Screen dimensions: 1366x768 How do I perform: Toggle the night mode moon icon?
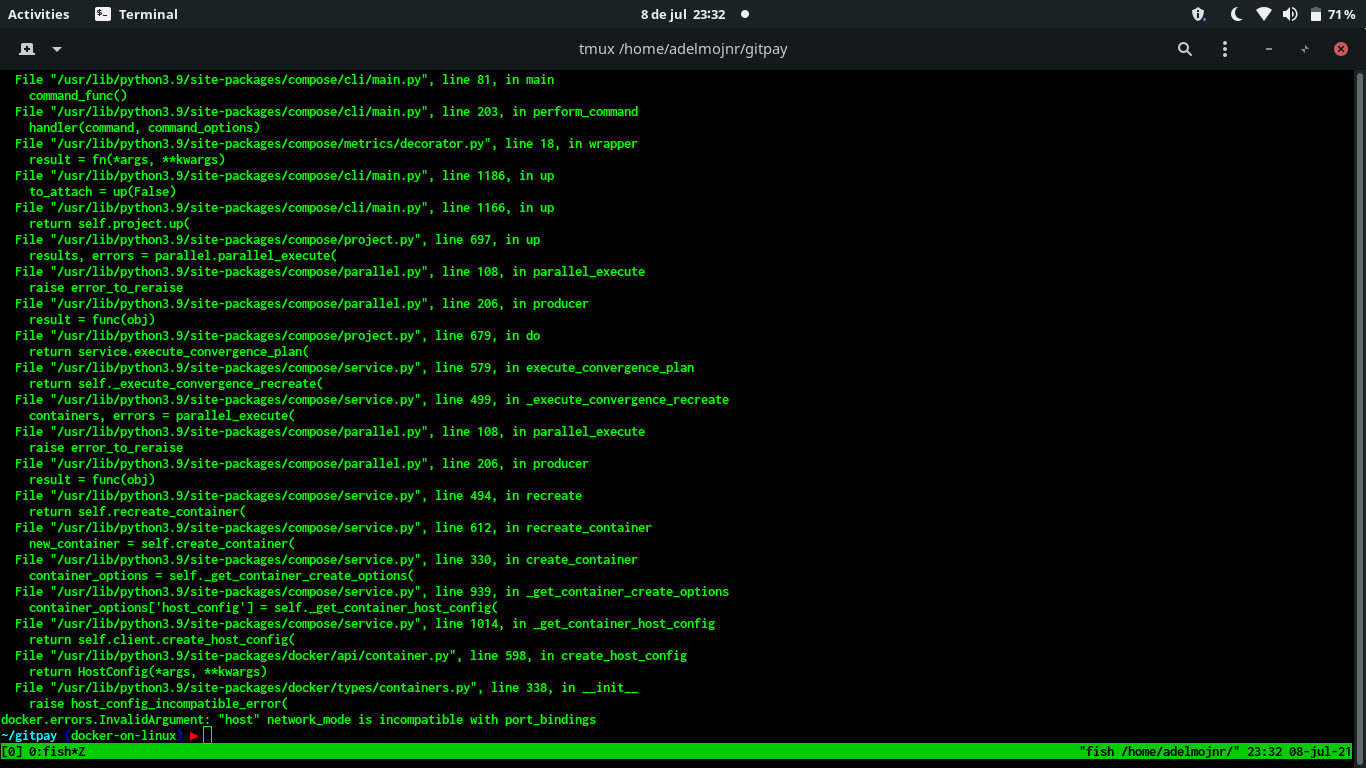point(1236,14)
